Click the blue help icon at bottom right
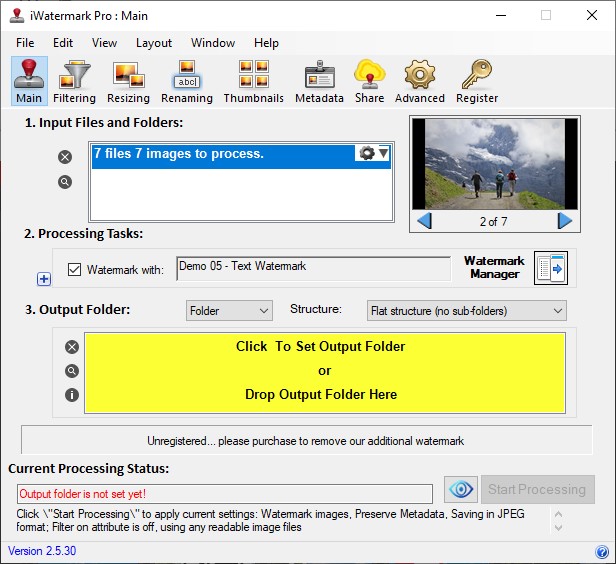The width and height of the screenshot is (616, 564). pyautogui.click(x=602, y=552)
